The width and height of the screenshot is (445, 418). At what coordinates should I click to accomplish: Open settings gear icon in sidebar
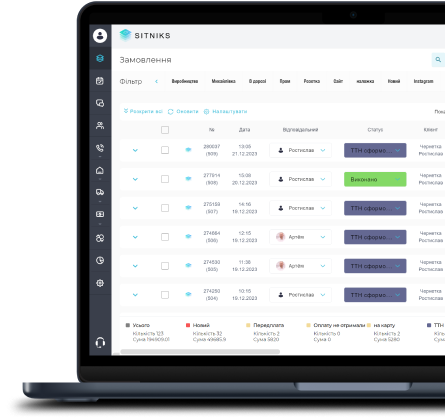click(x=100, y=283)
